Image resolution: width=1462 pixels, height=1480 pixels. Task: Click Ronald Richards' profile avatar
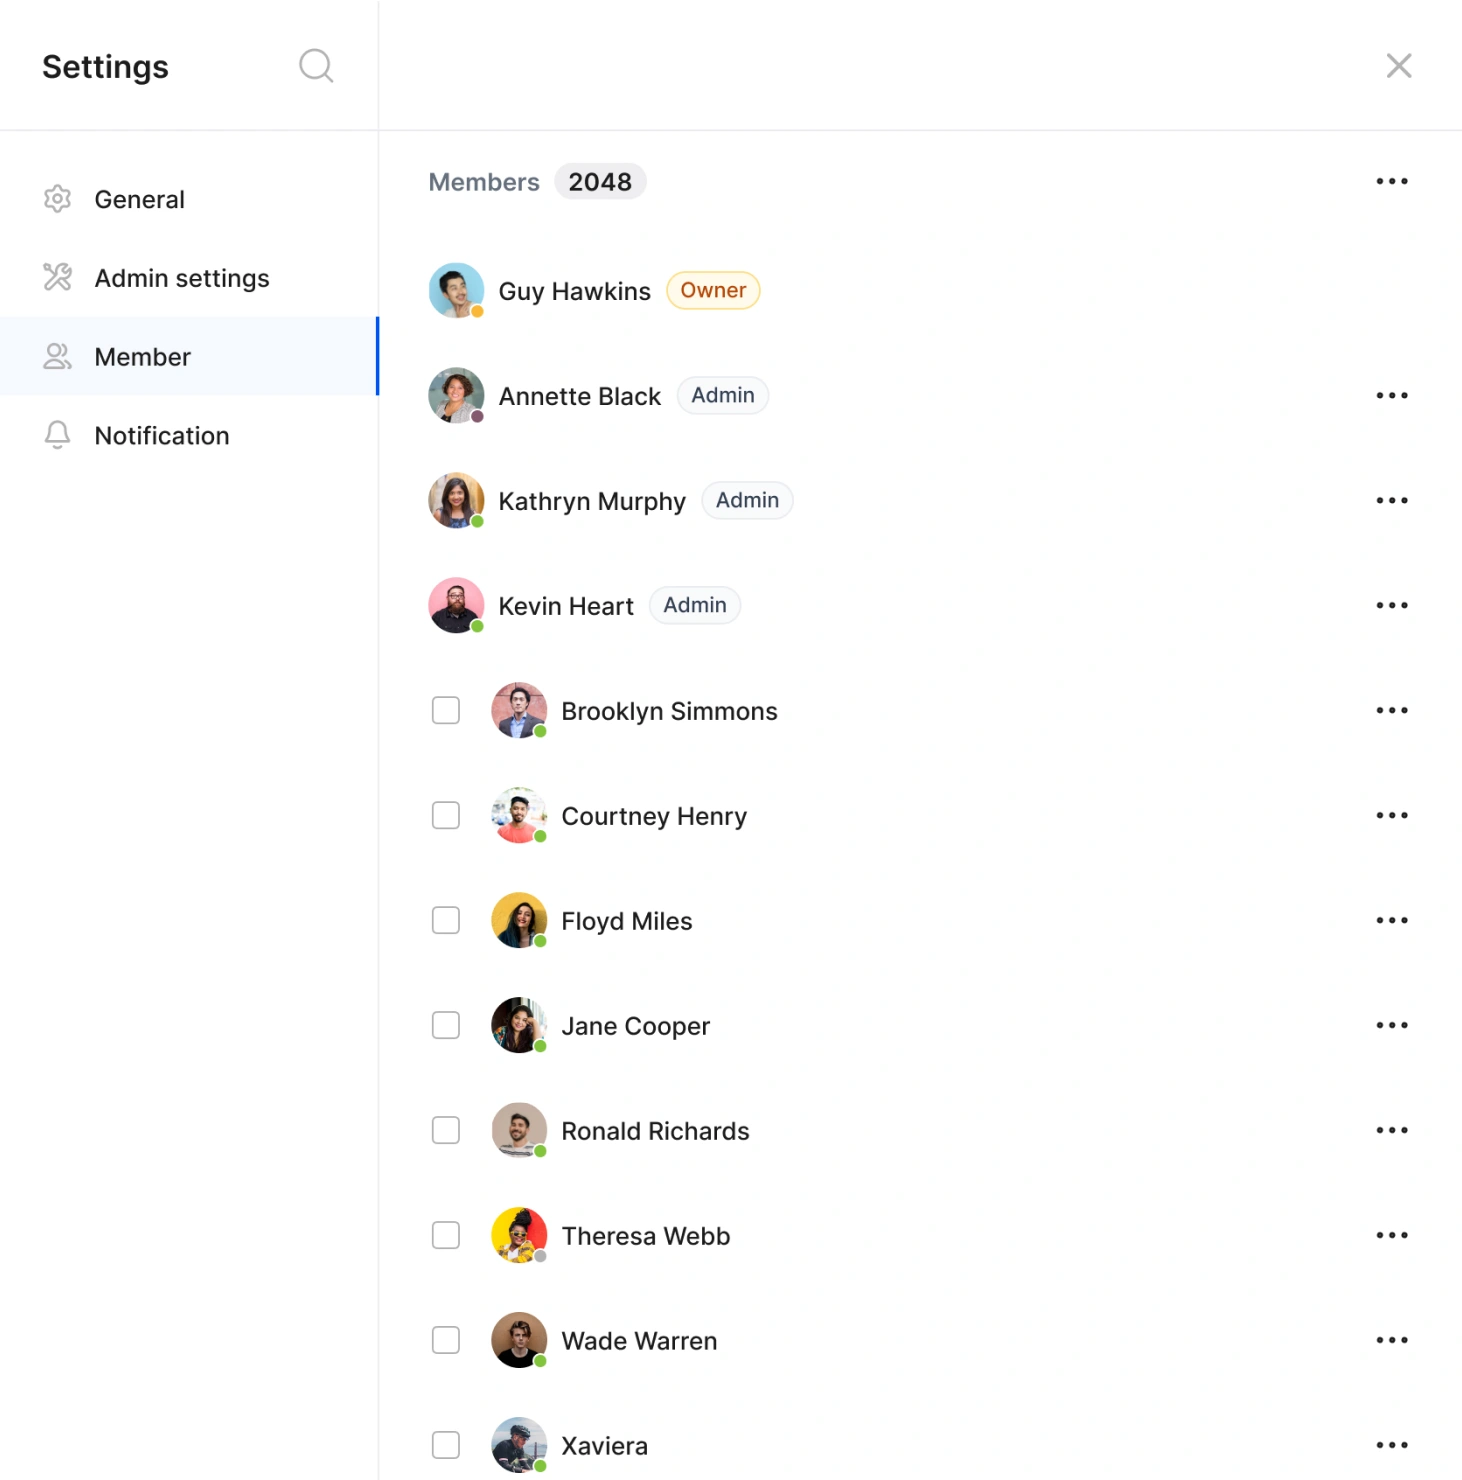point(519,1131)
